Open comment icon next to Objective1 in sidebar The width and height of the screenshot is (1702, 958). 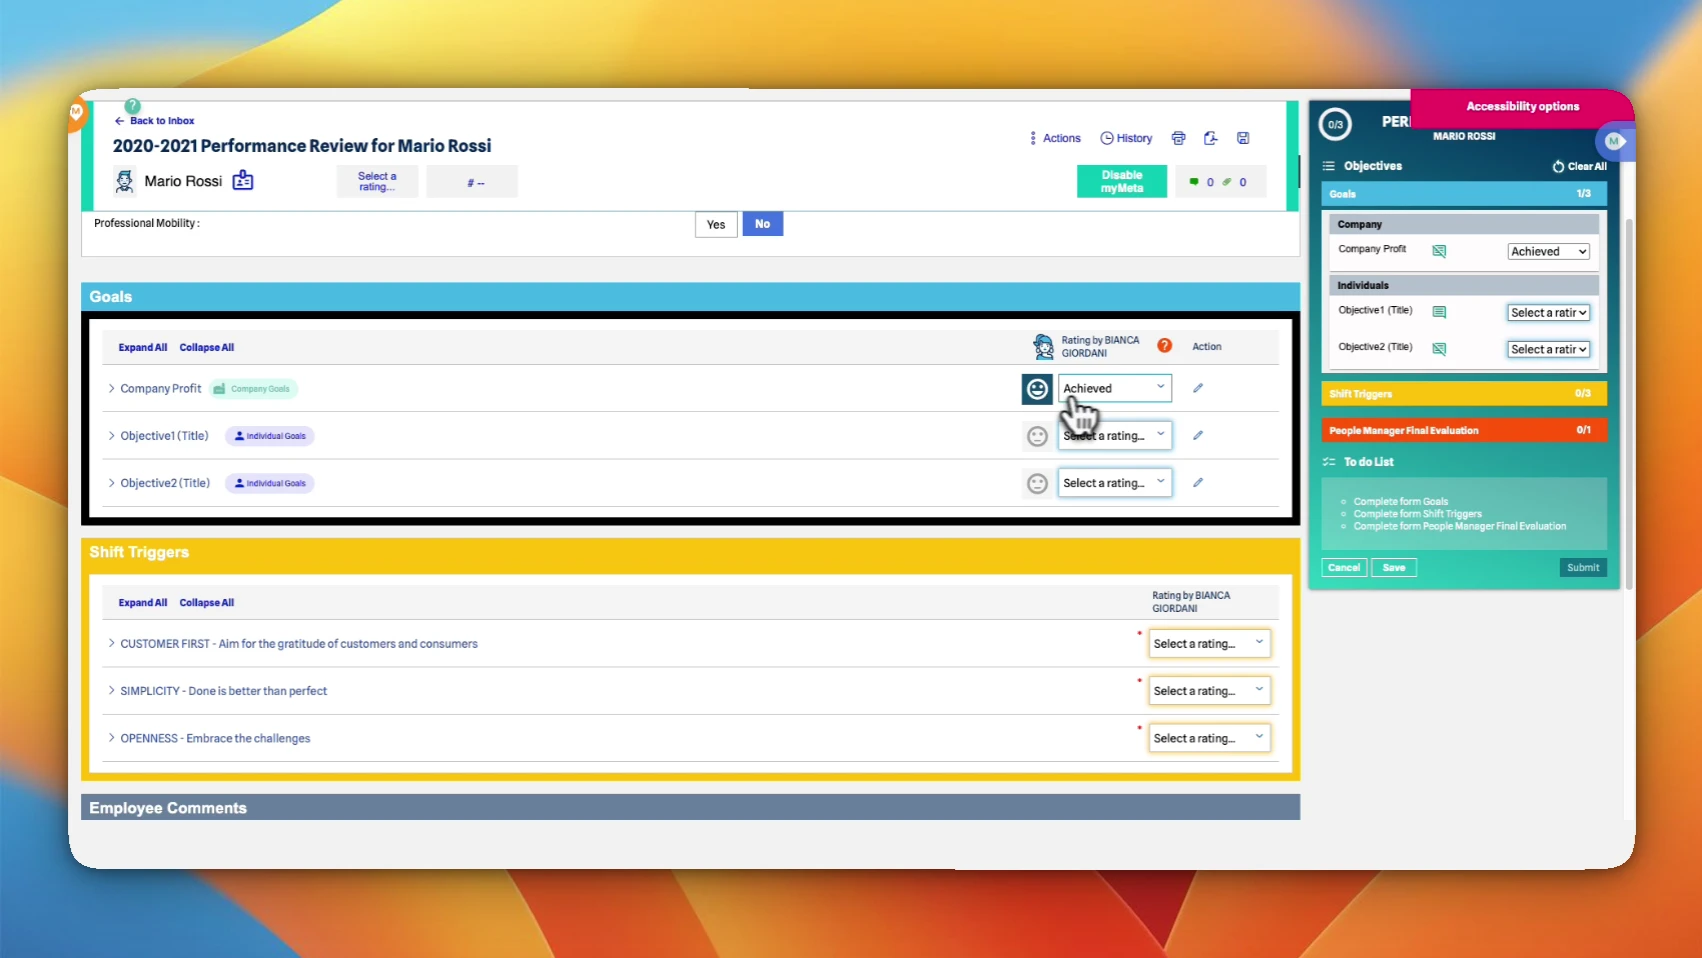(x=1439, y=312)
